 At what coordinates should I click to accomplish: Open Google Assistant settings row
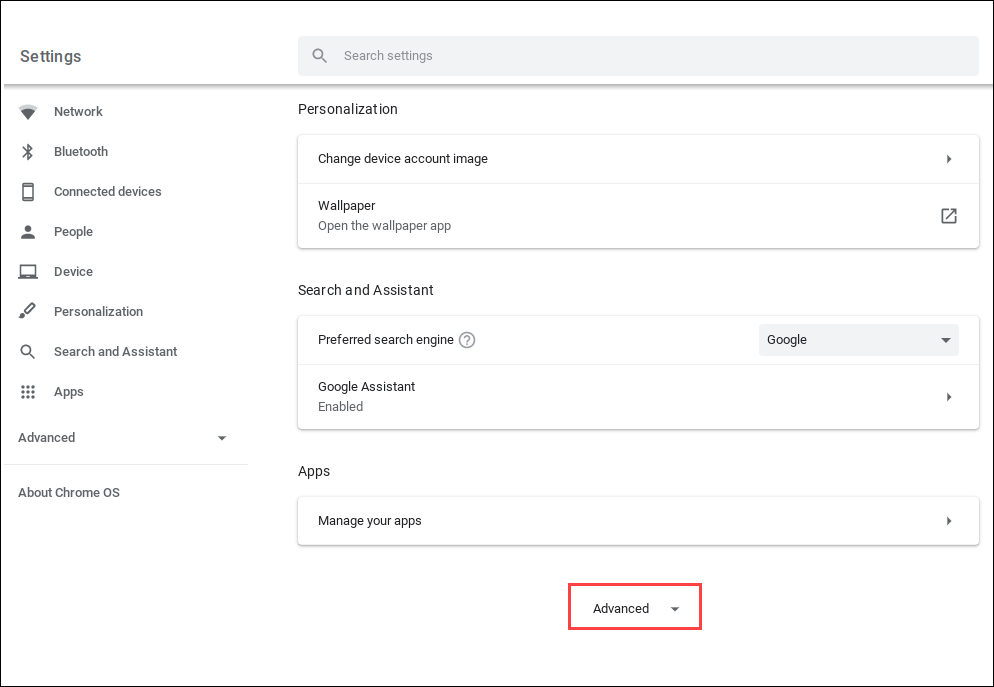638,397
